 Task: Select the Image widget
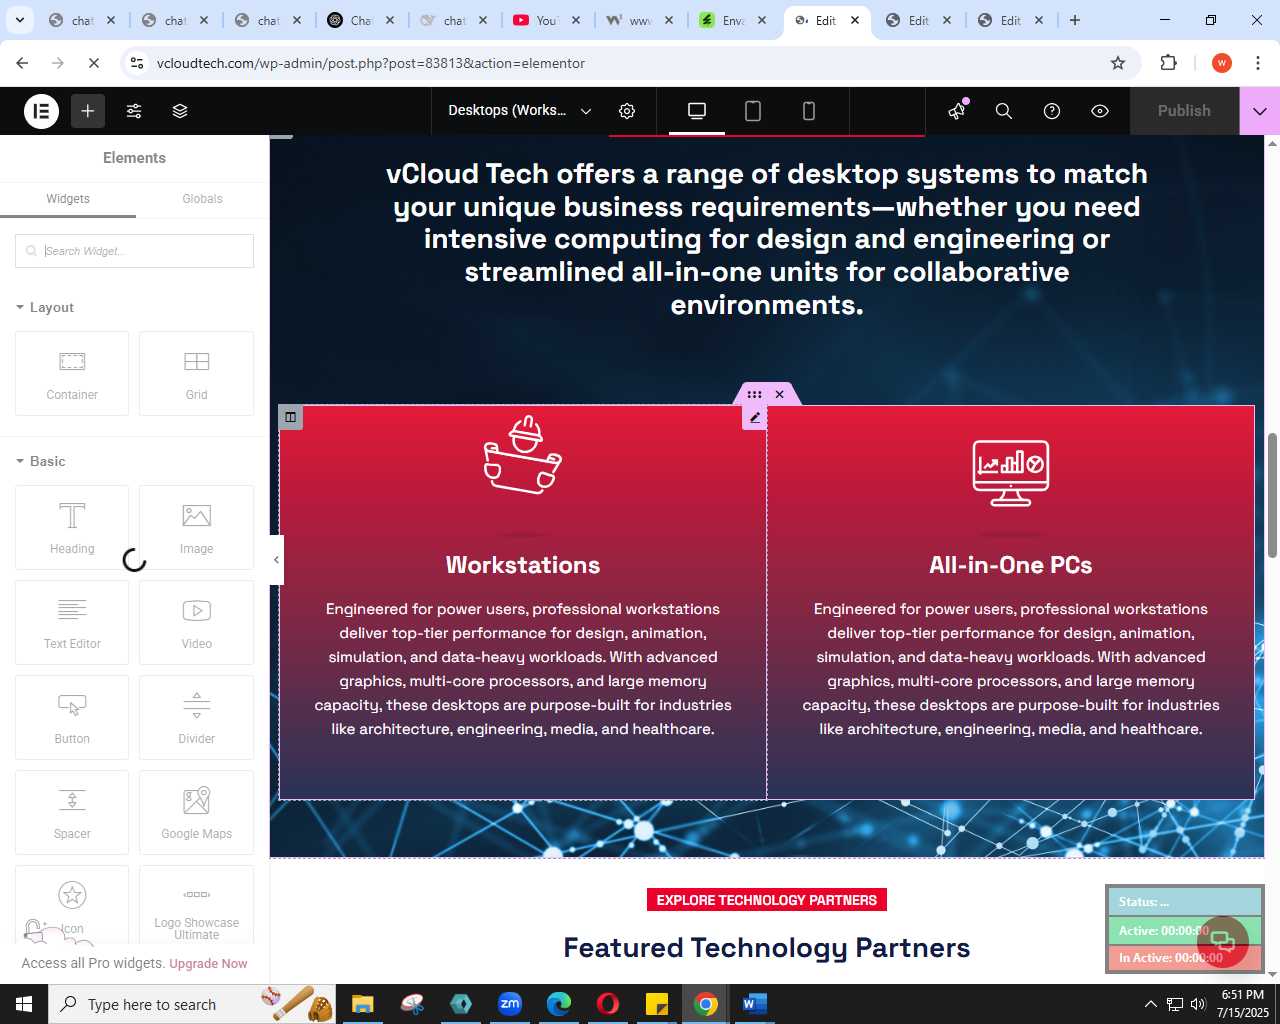coord(196,527)
